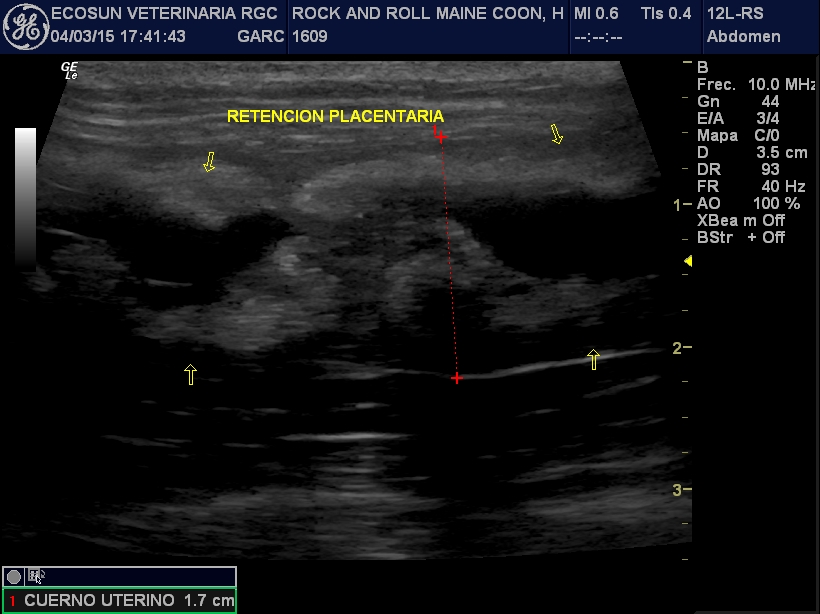This screenshot has height=614, width=820.
Task: Select the CUERNO UTERINO 1.7 cm measurement
Action: point(128,601)
